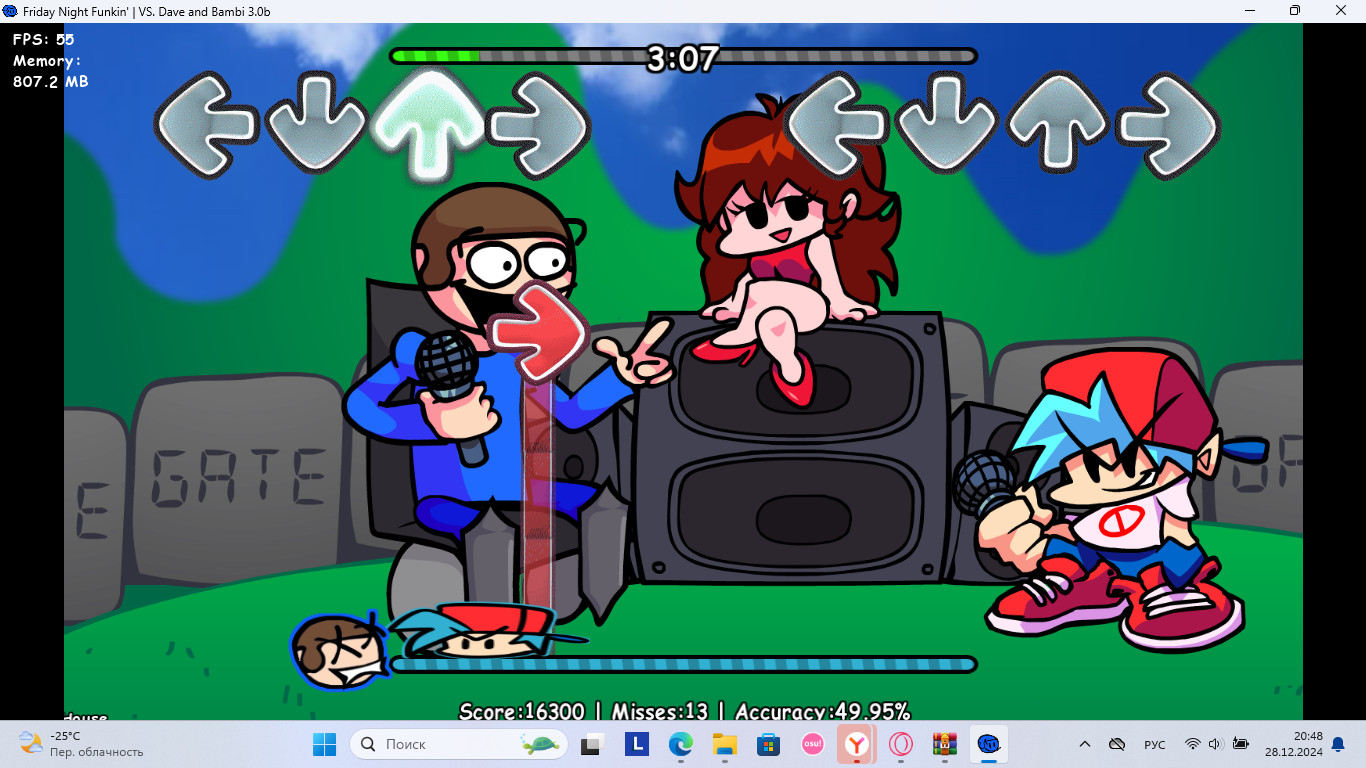Open the blue L app on taskbar
The height and width of the screenshot is (768, 1366).
637,744
